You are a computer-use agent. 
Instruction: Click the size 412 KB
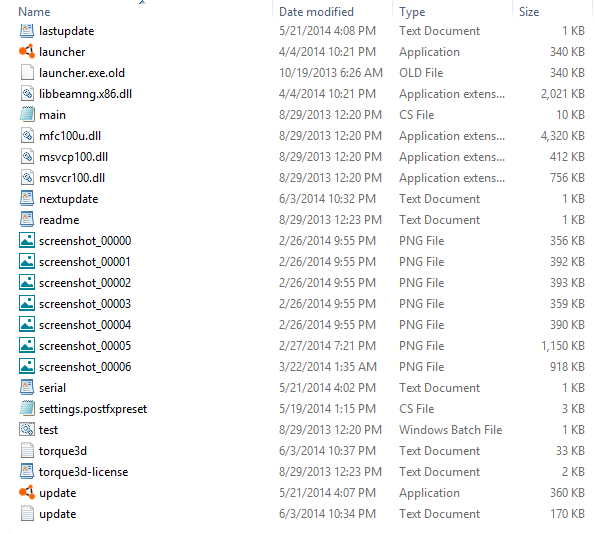coord(567,157)
